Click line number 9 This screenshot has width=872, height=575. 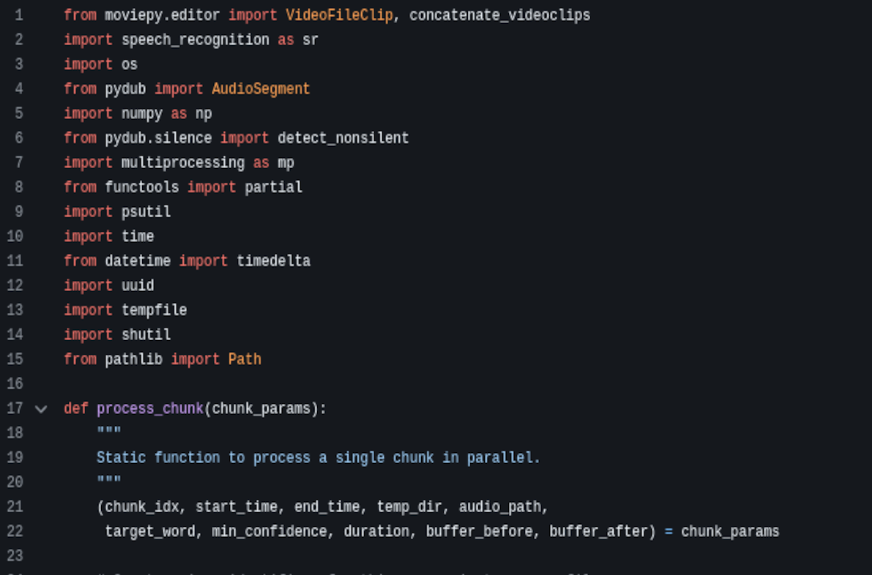(x=18, y=212)
